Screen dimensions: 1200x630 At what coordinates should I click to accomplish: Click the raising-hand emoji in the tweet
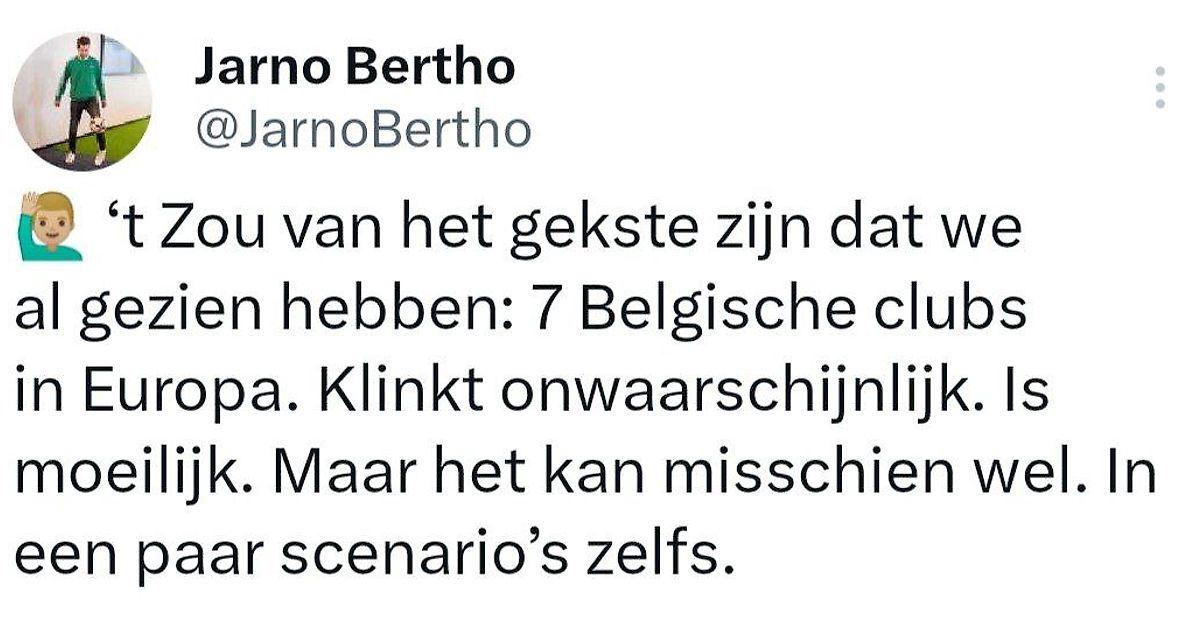[50, 230]
